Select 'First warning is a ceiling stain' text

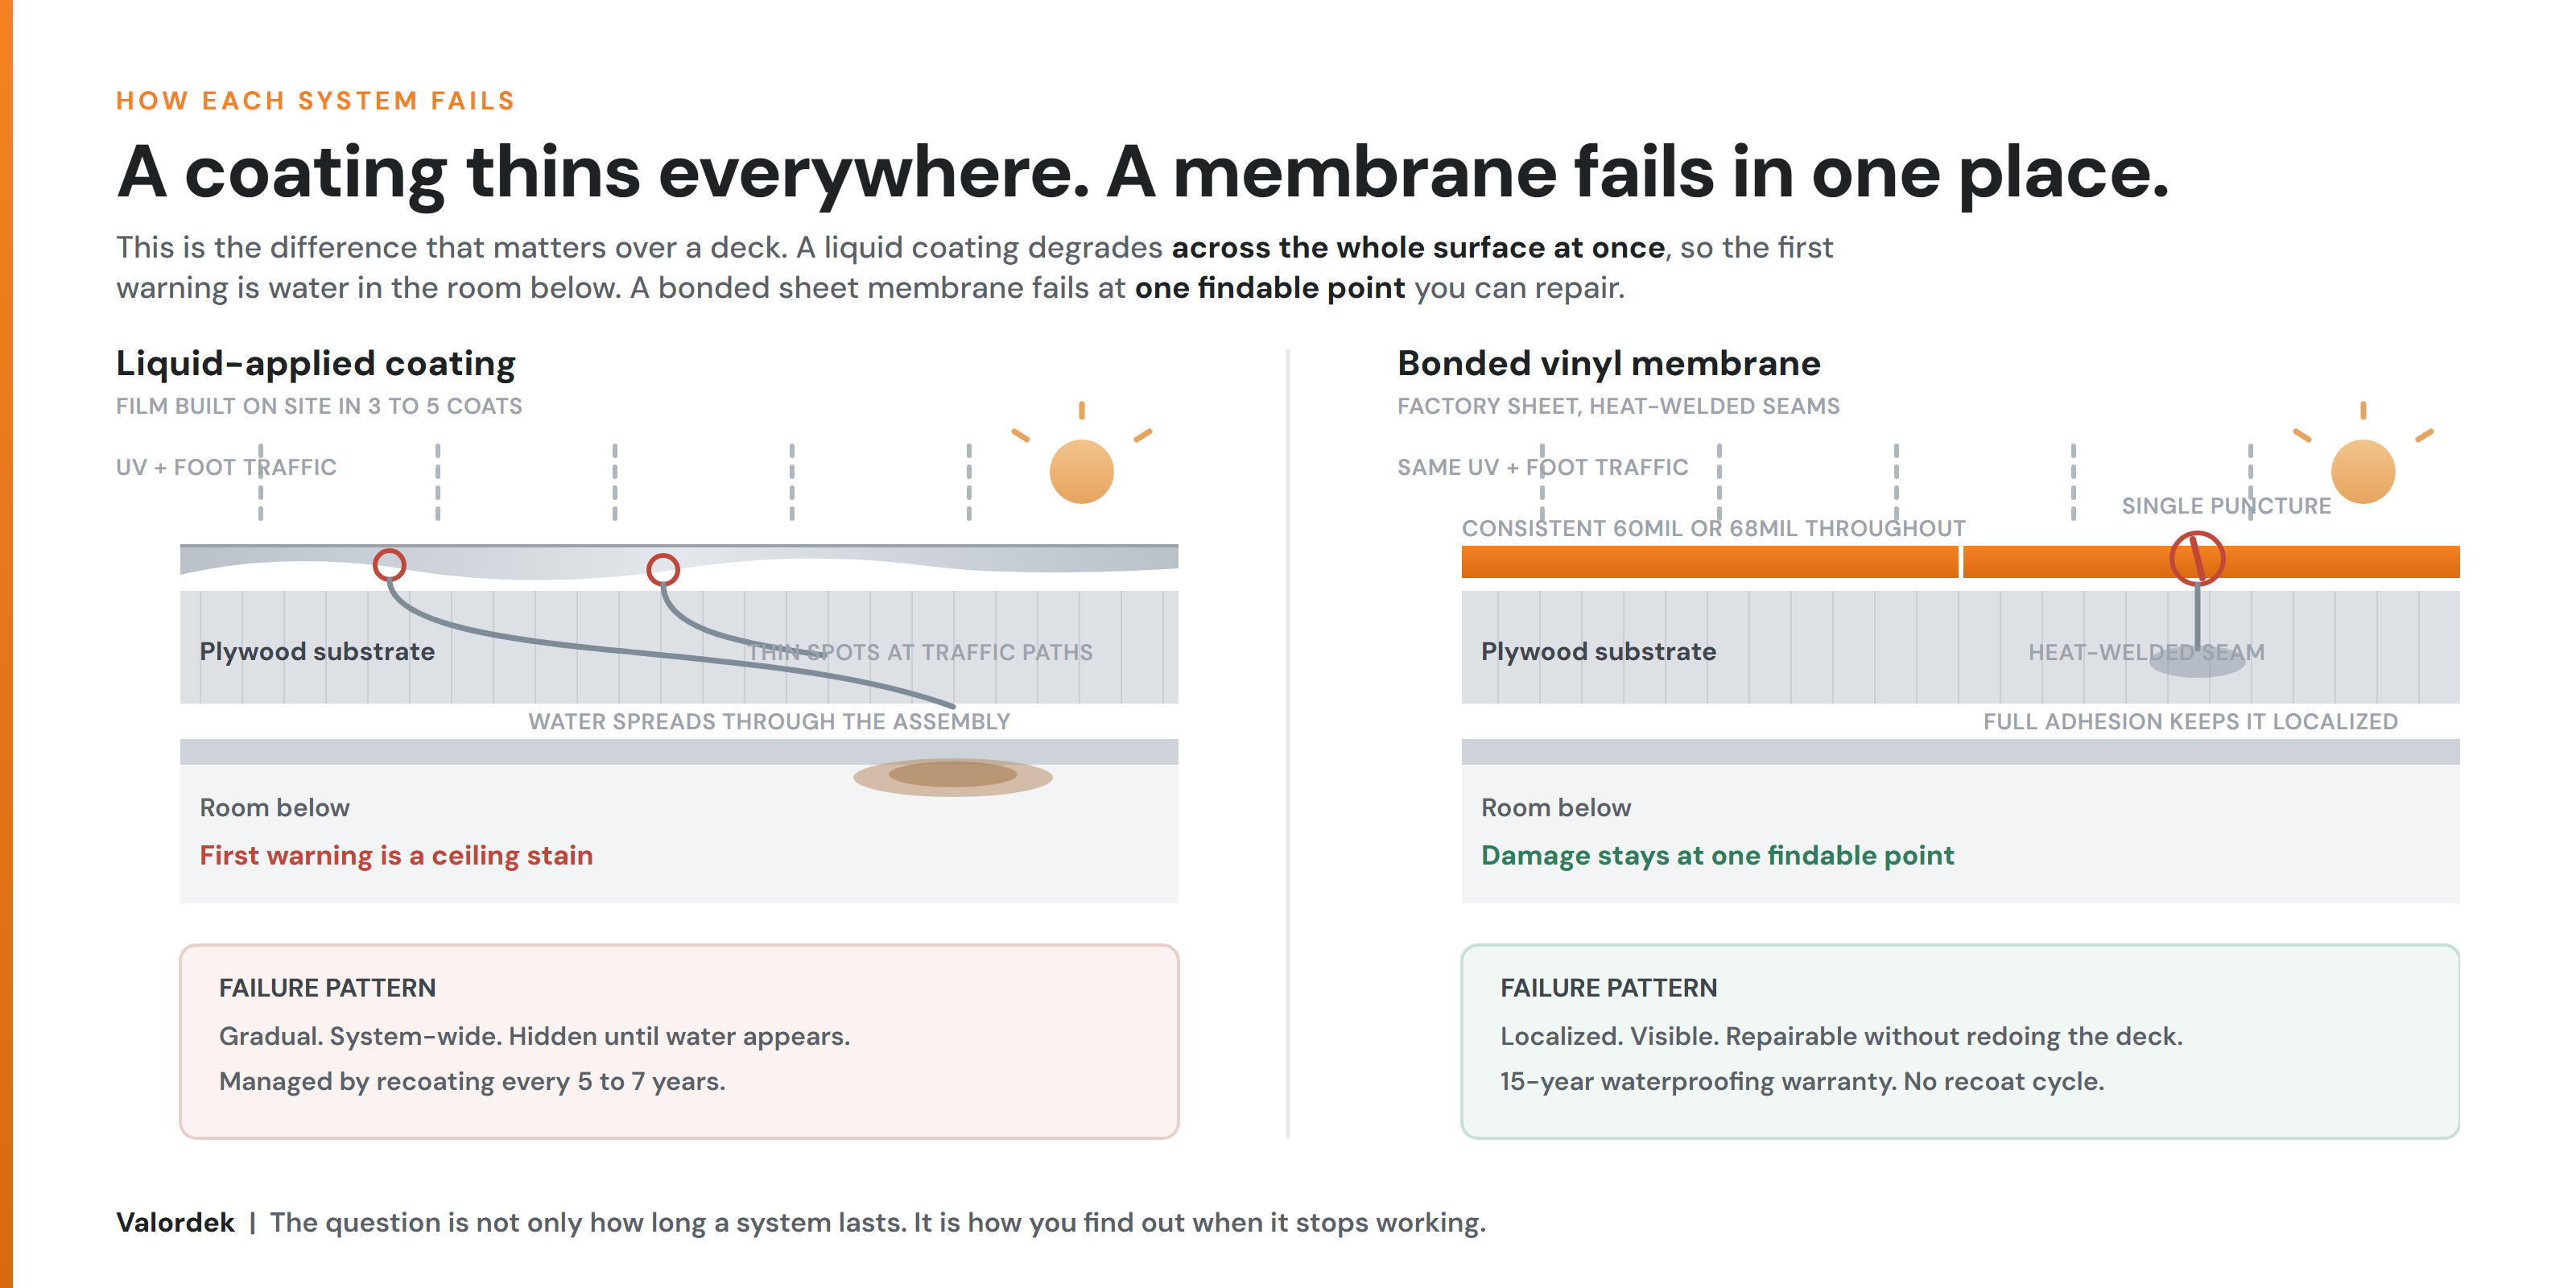(396, 855)
